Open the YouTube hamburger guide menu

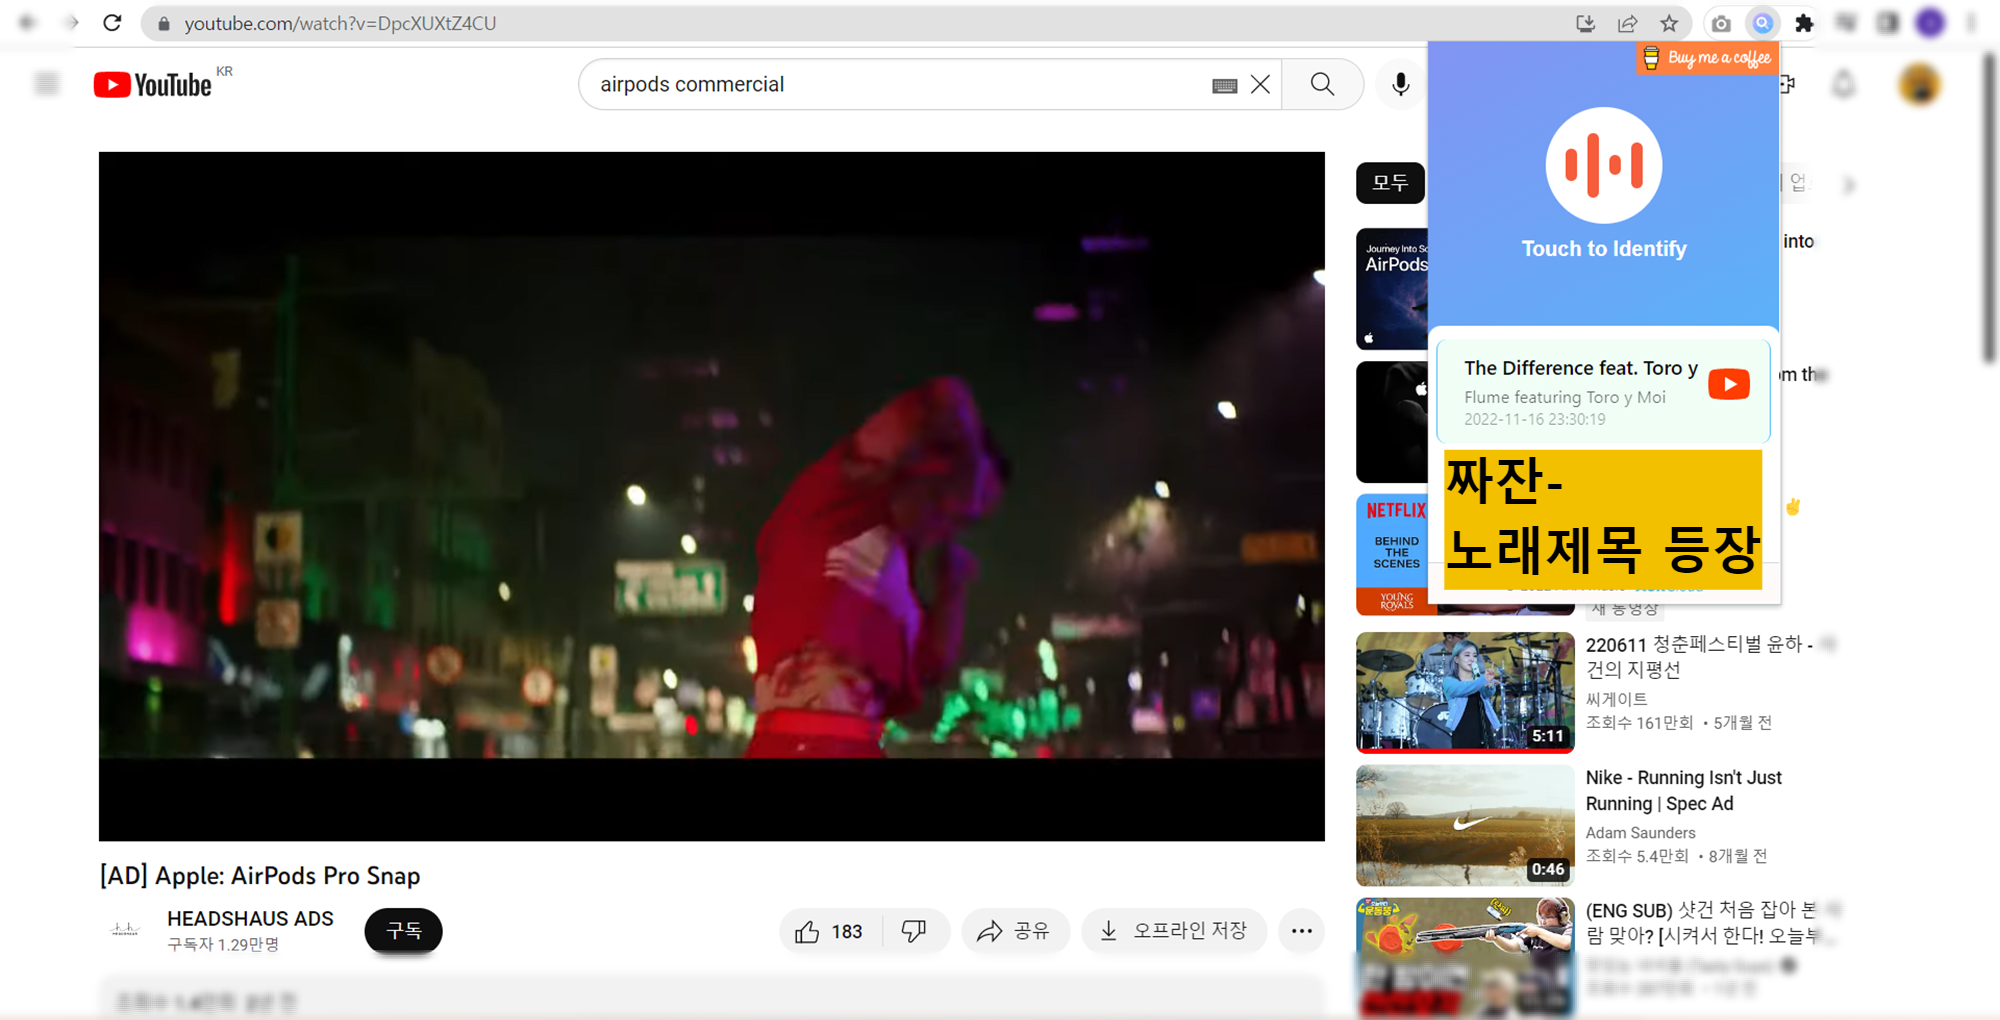(47, 84)
